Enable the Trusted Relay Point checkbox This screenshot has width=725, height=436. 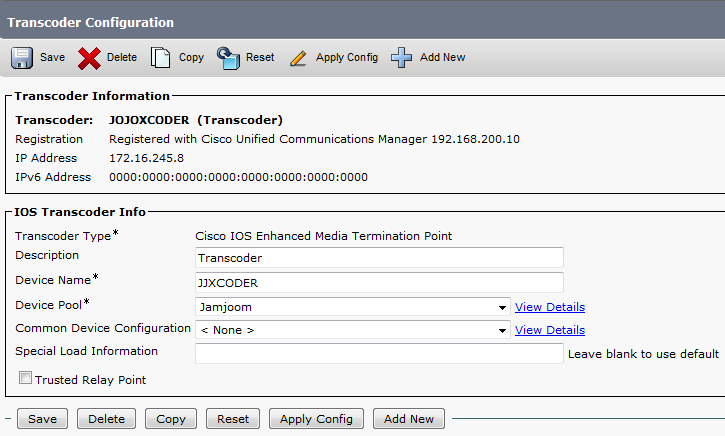[x=25, y=379]
